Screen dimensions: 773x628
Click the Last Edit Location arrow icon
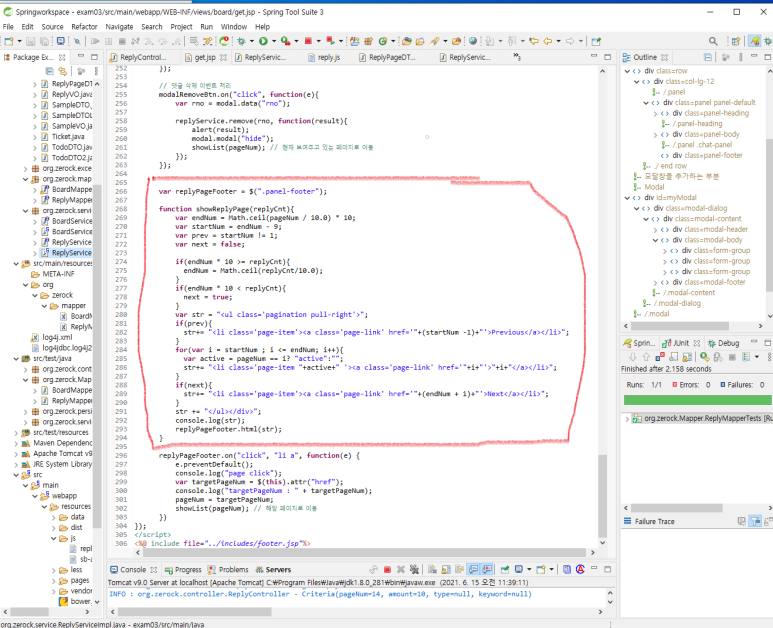[x=534, y=41]
